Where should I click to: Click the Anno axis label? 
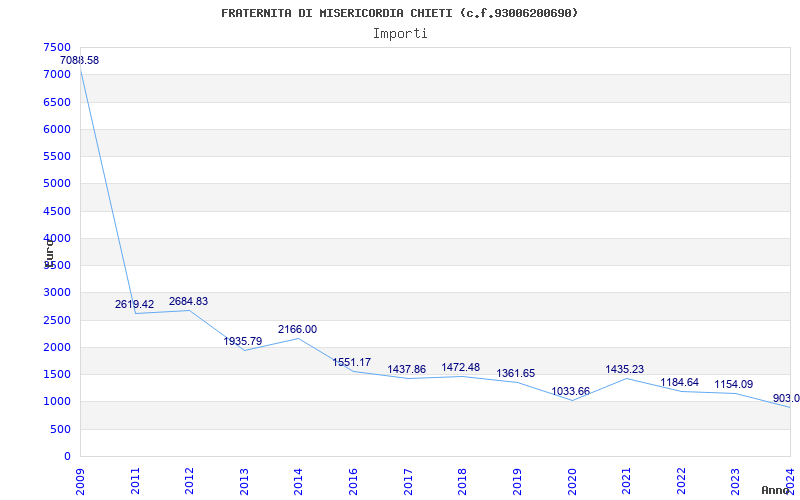click(x=774, y=490)
